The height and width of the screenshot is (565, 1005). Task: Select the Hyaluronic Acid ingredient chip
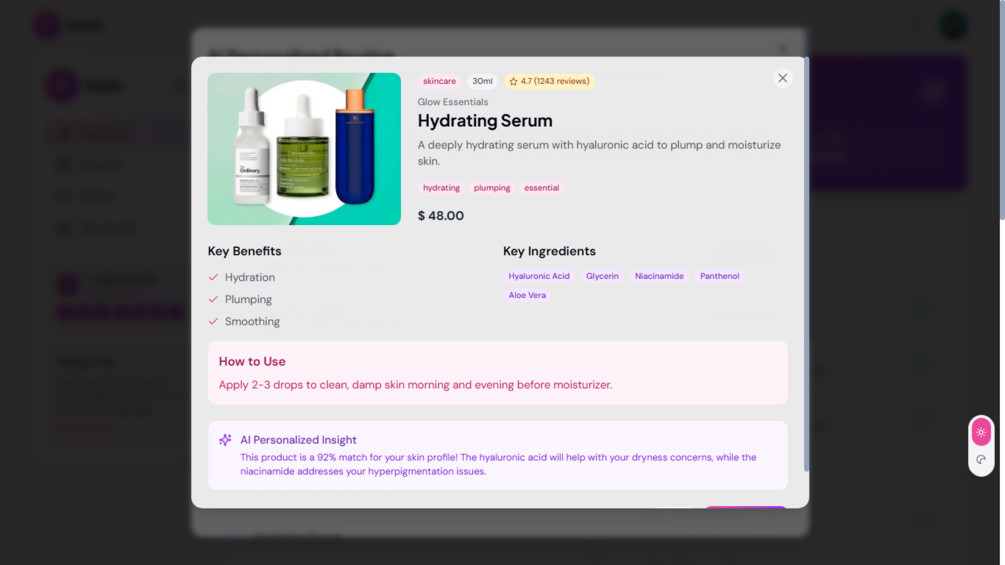[538, 276]
